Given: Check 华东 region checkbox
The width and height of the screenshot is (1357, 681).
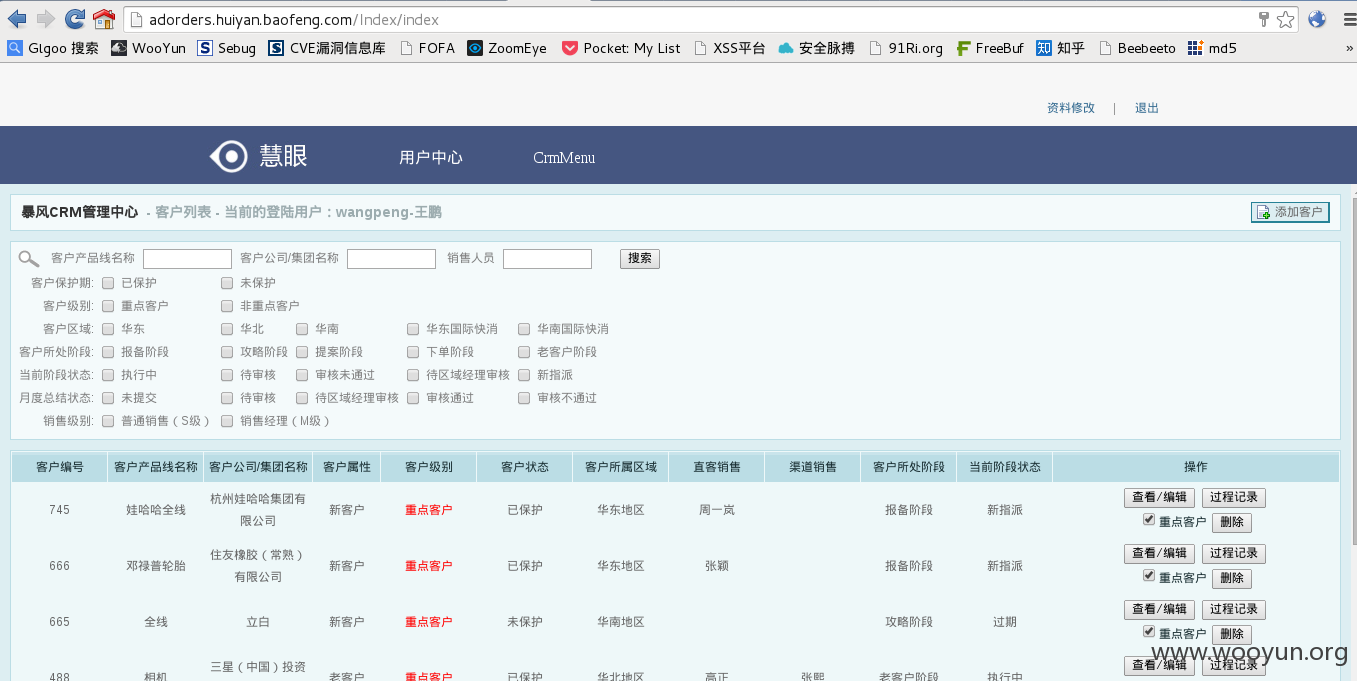Looking at the screenshot, I should point(108,329).
